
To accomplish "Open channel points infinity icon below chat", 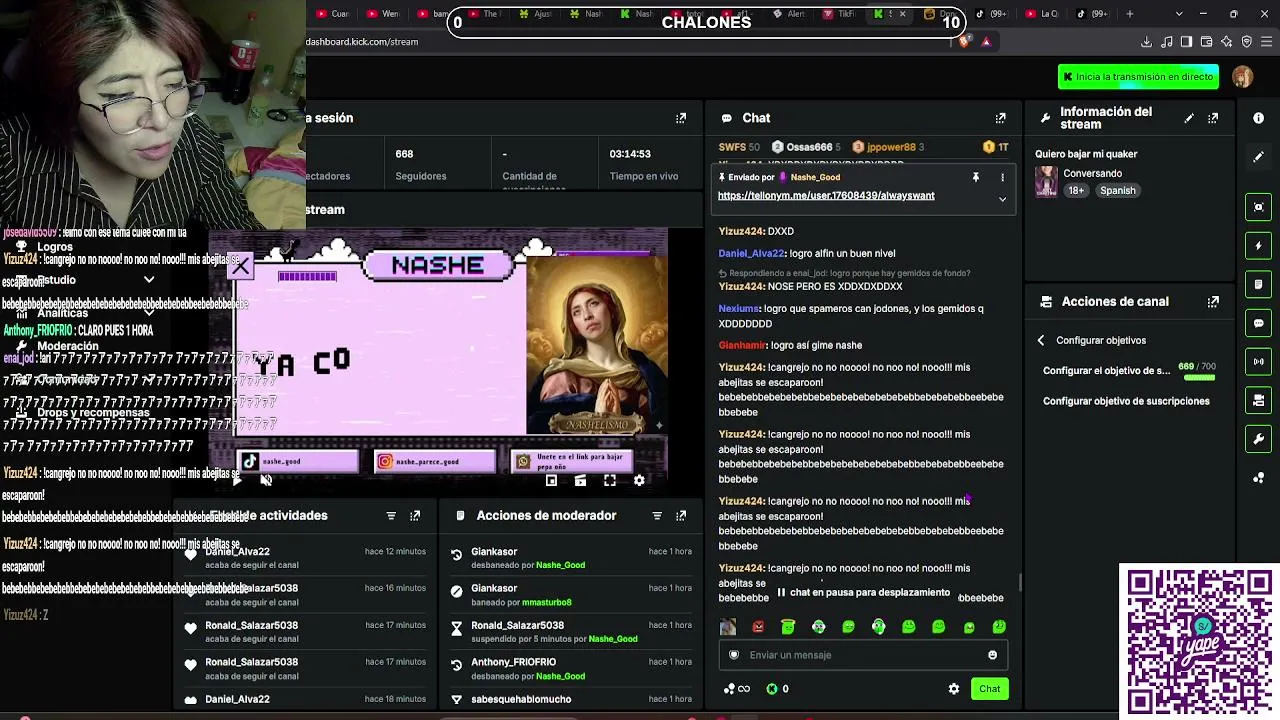I will (x=737, y=689).
